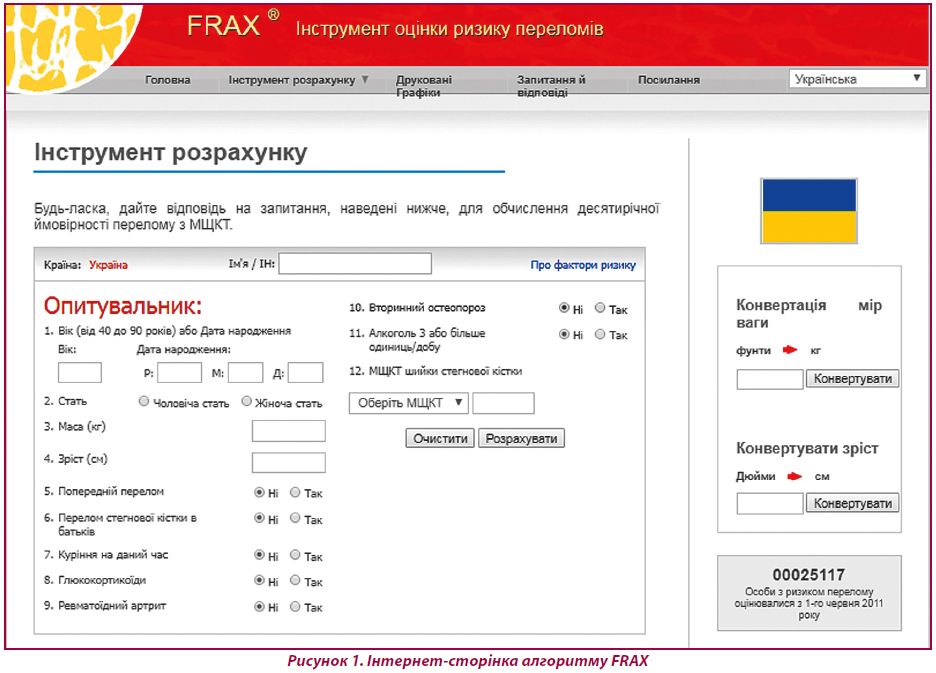This screenshot has height=673, width=936.
Task: Click the Опитувальник heading
Action: [123, 306]
